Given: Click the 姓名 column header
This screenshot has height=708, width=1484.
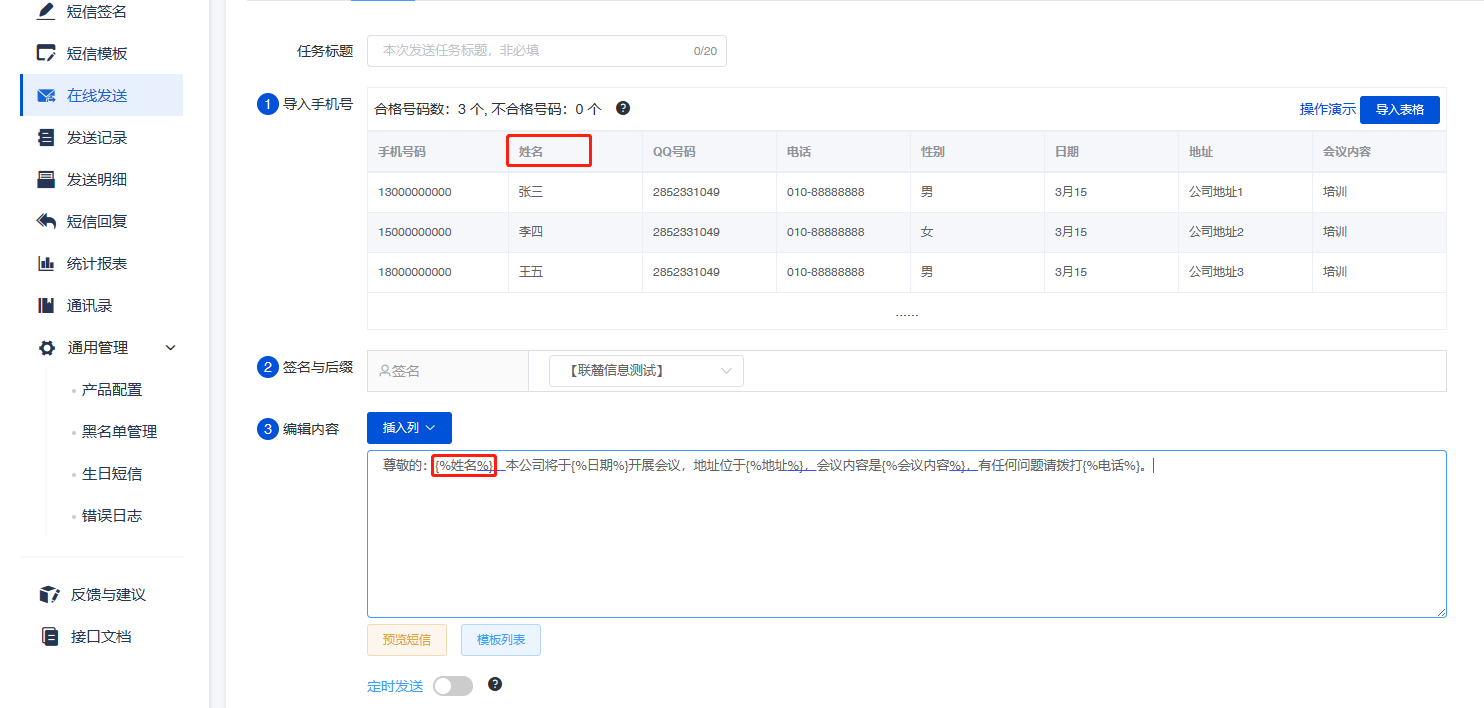Looking at the screenshot, I should tap(575, 152).
